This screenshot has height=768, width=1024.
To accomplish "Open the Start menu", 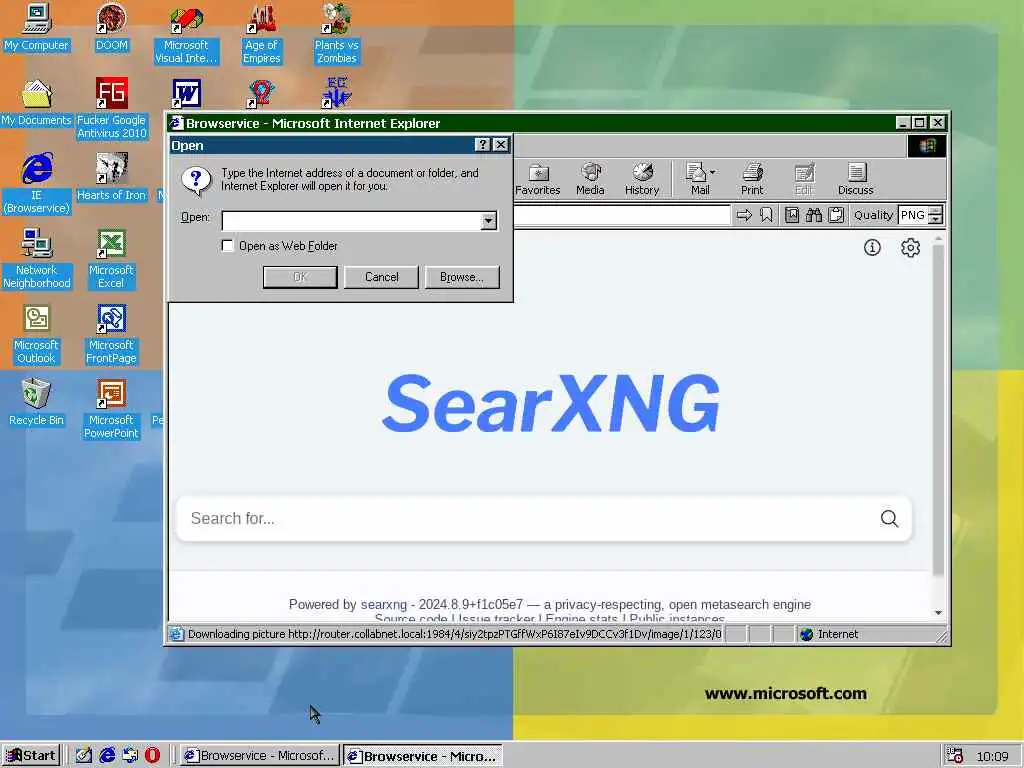I will (x=31, y=756).
